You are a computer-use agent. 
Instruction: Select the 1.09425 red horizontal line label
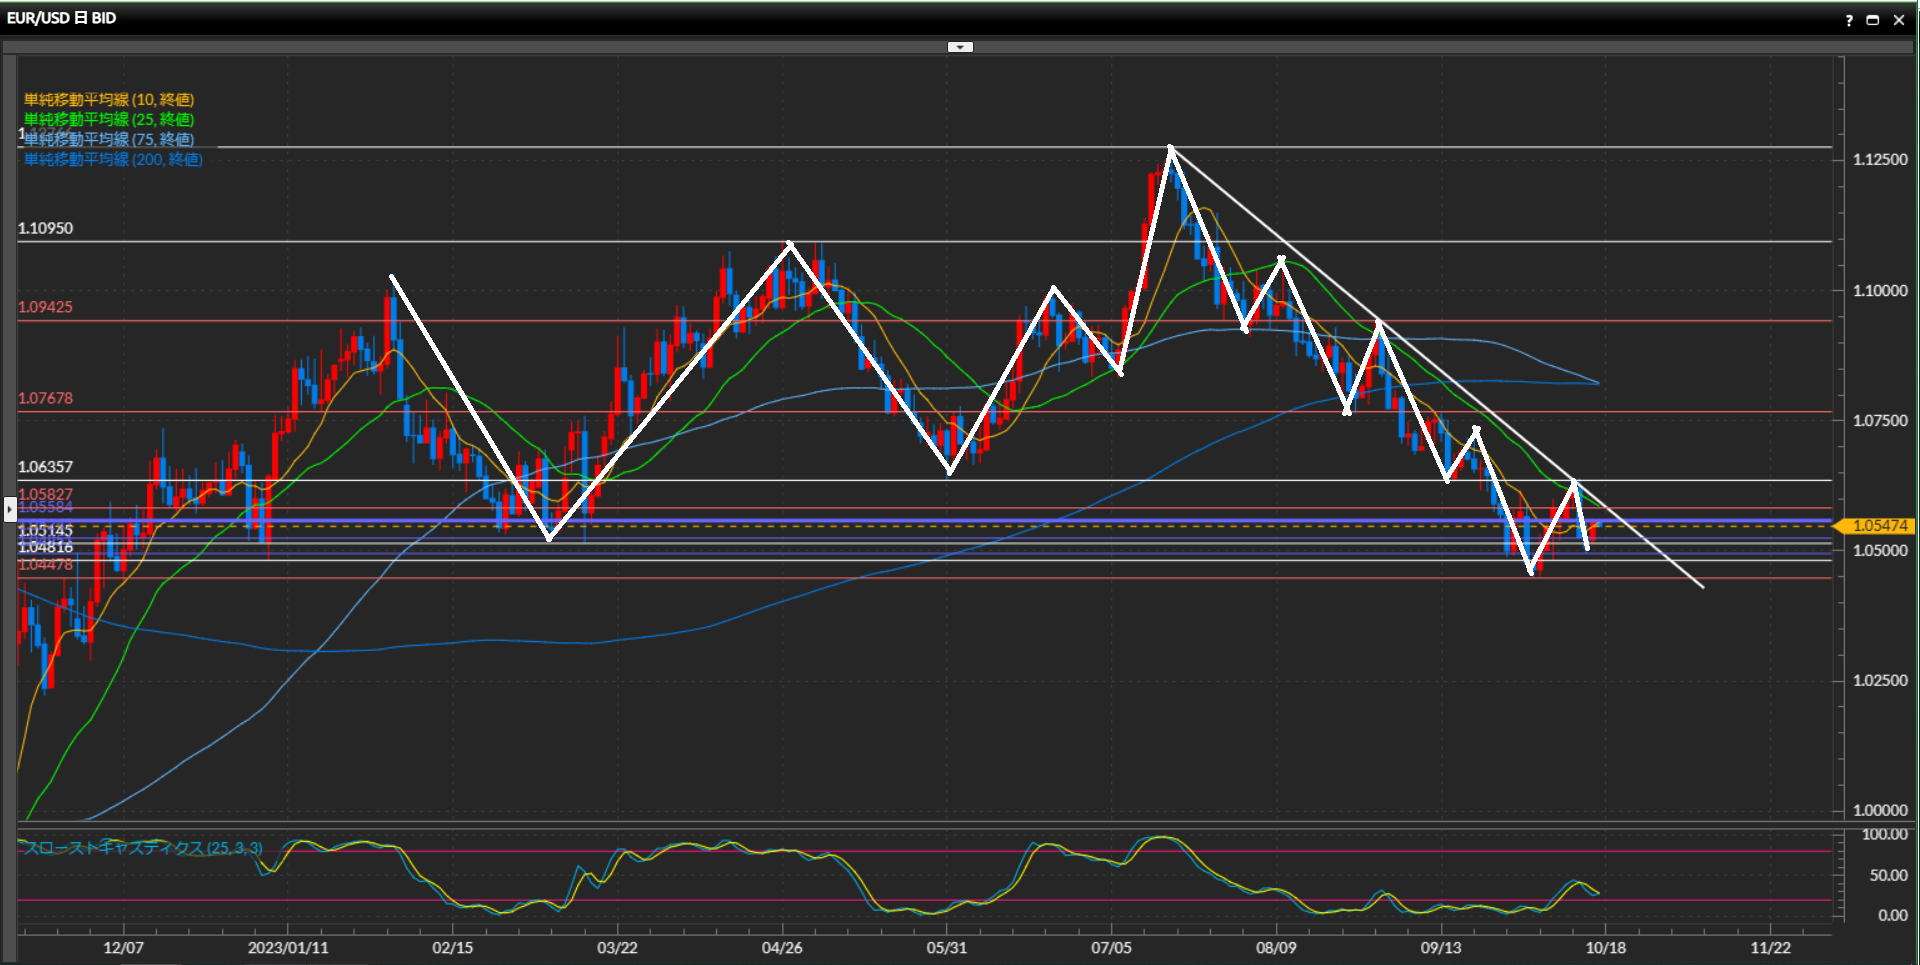(46, 308)
